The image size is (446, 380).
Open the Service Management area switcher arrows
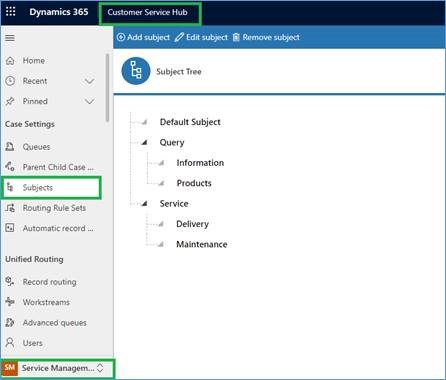(x=100, y=368)
